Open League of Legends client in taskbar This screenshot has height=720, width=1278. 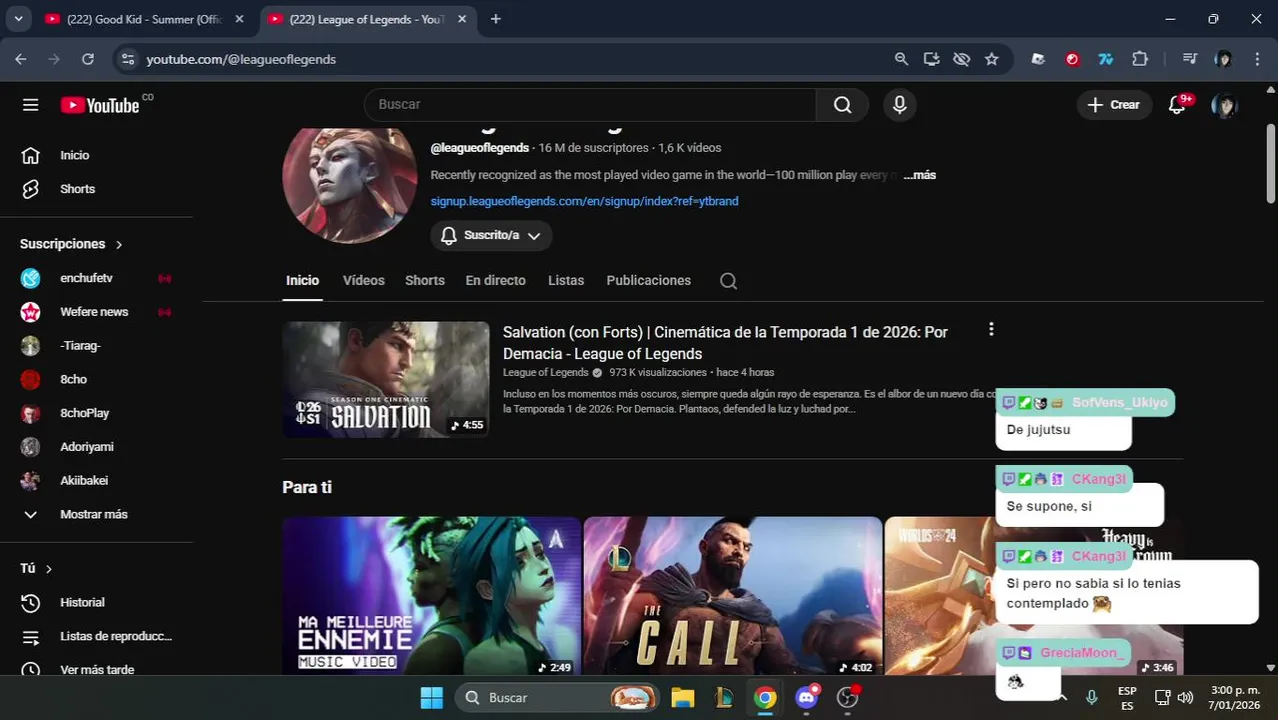pos(724,697)
